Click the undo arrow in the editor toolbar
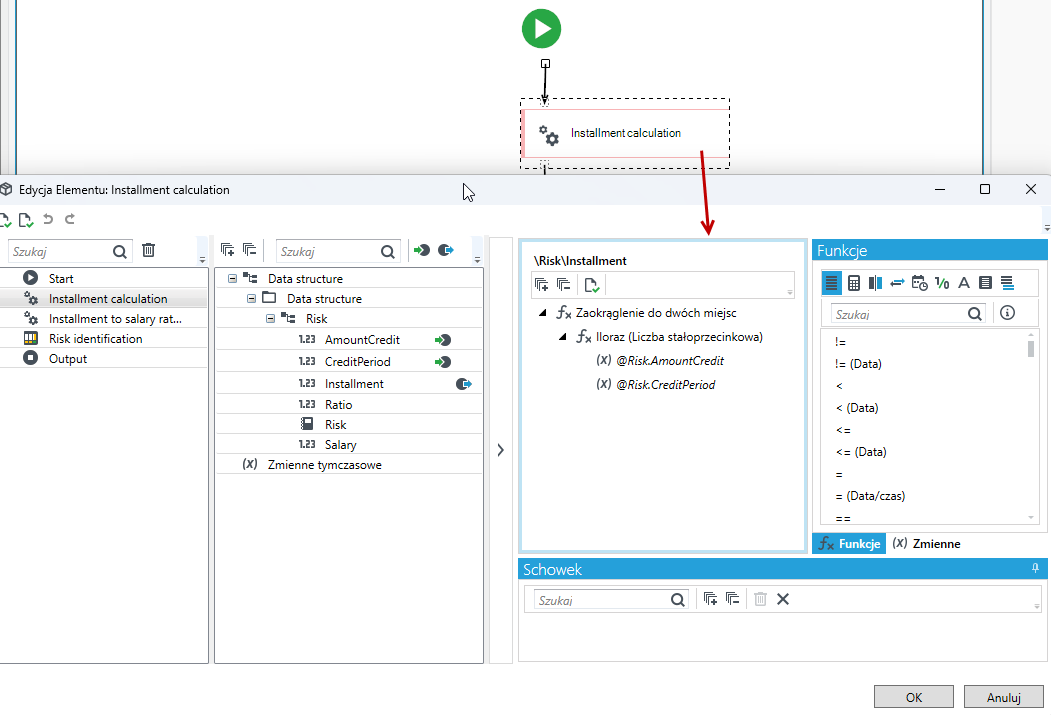The height and width of the screenshot is (715, 1051). coord(48,219)
